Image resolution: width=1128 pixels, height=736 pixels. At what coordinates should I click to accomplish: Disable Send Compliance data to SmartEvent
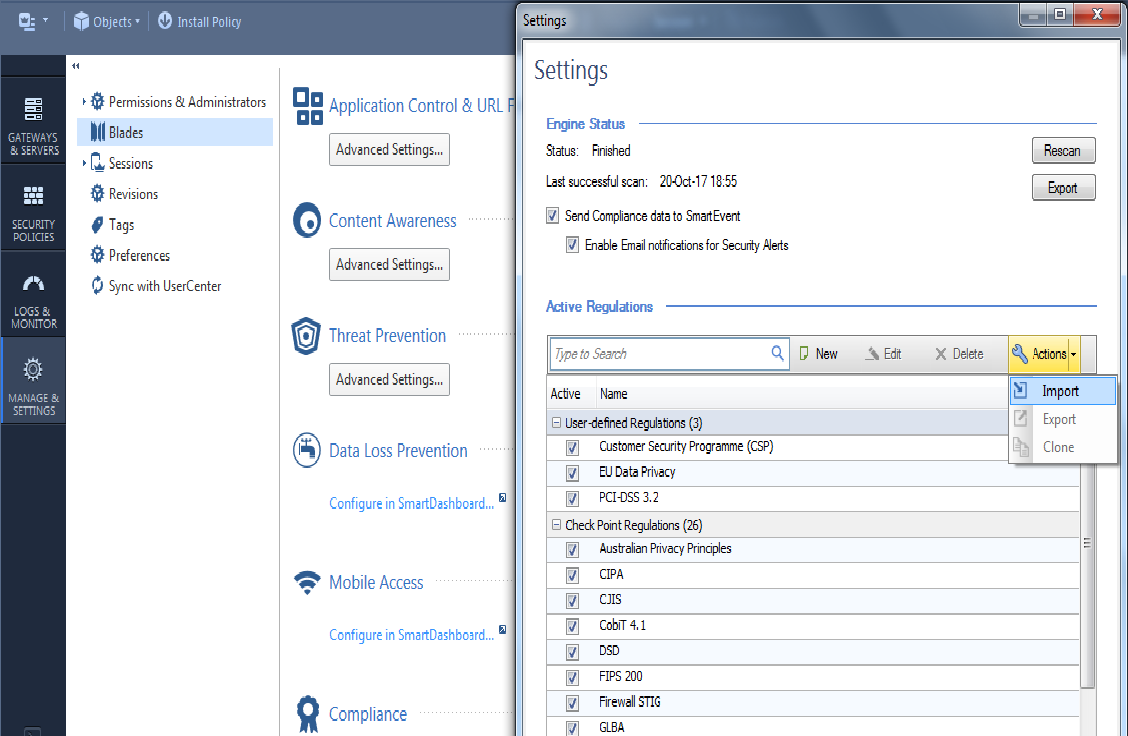click(552, 215)
